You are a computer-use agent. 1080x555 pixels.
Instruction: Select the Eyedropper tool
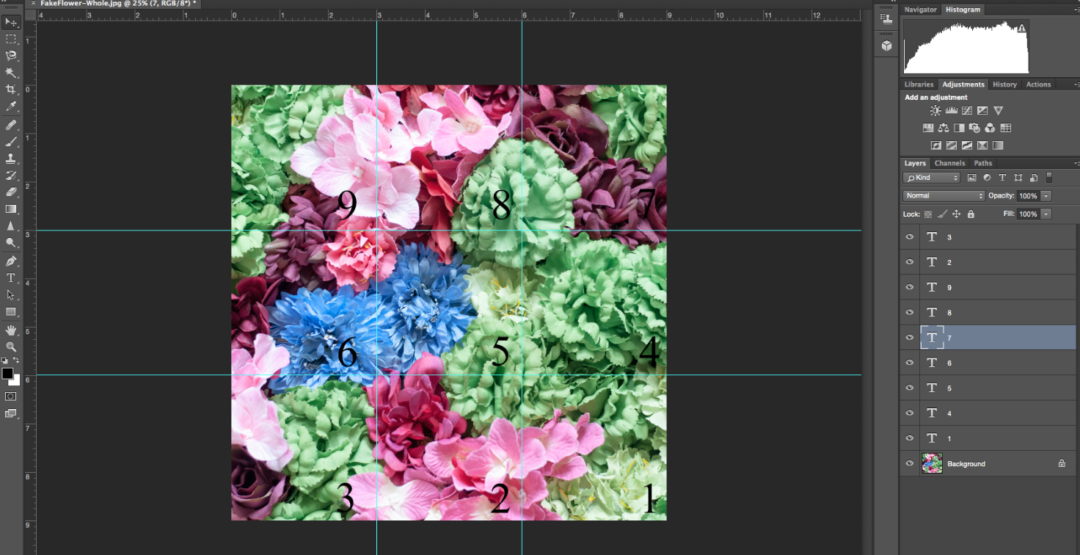[x=11, y=107]
